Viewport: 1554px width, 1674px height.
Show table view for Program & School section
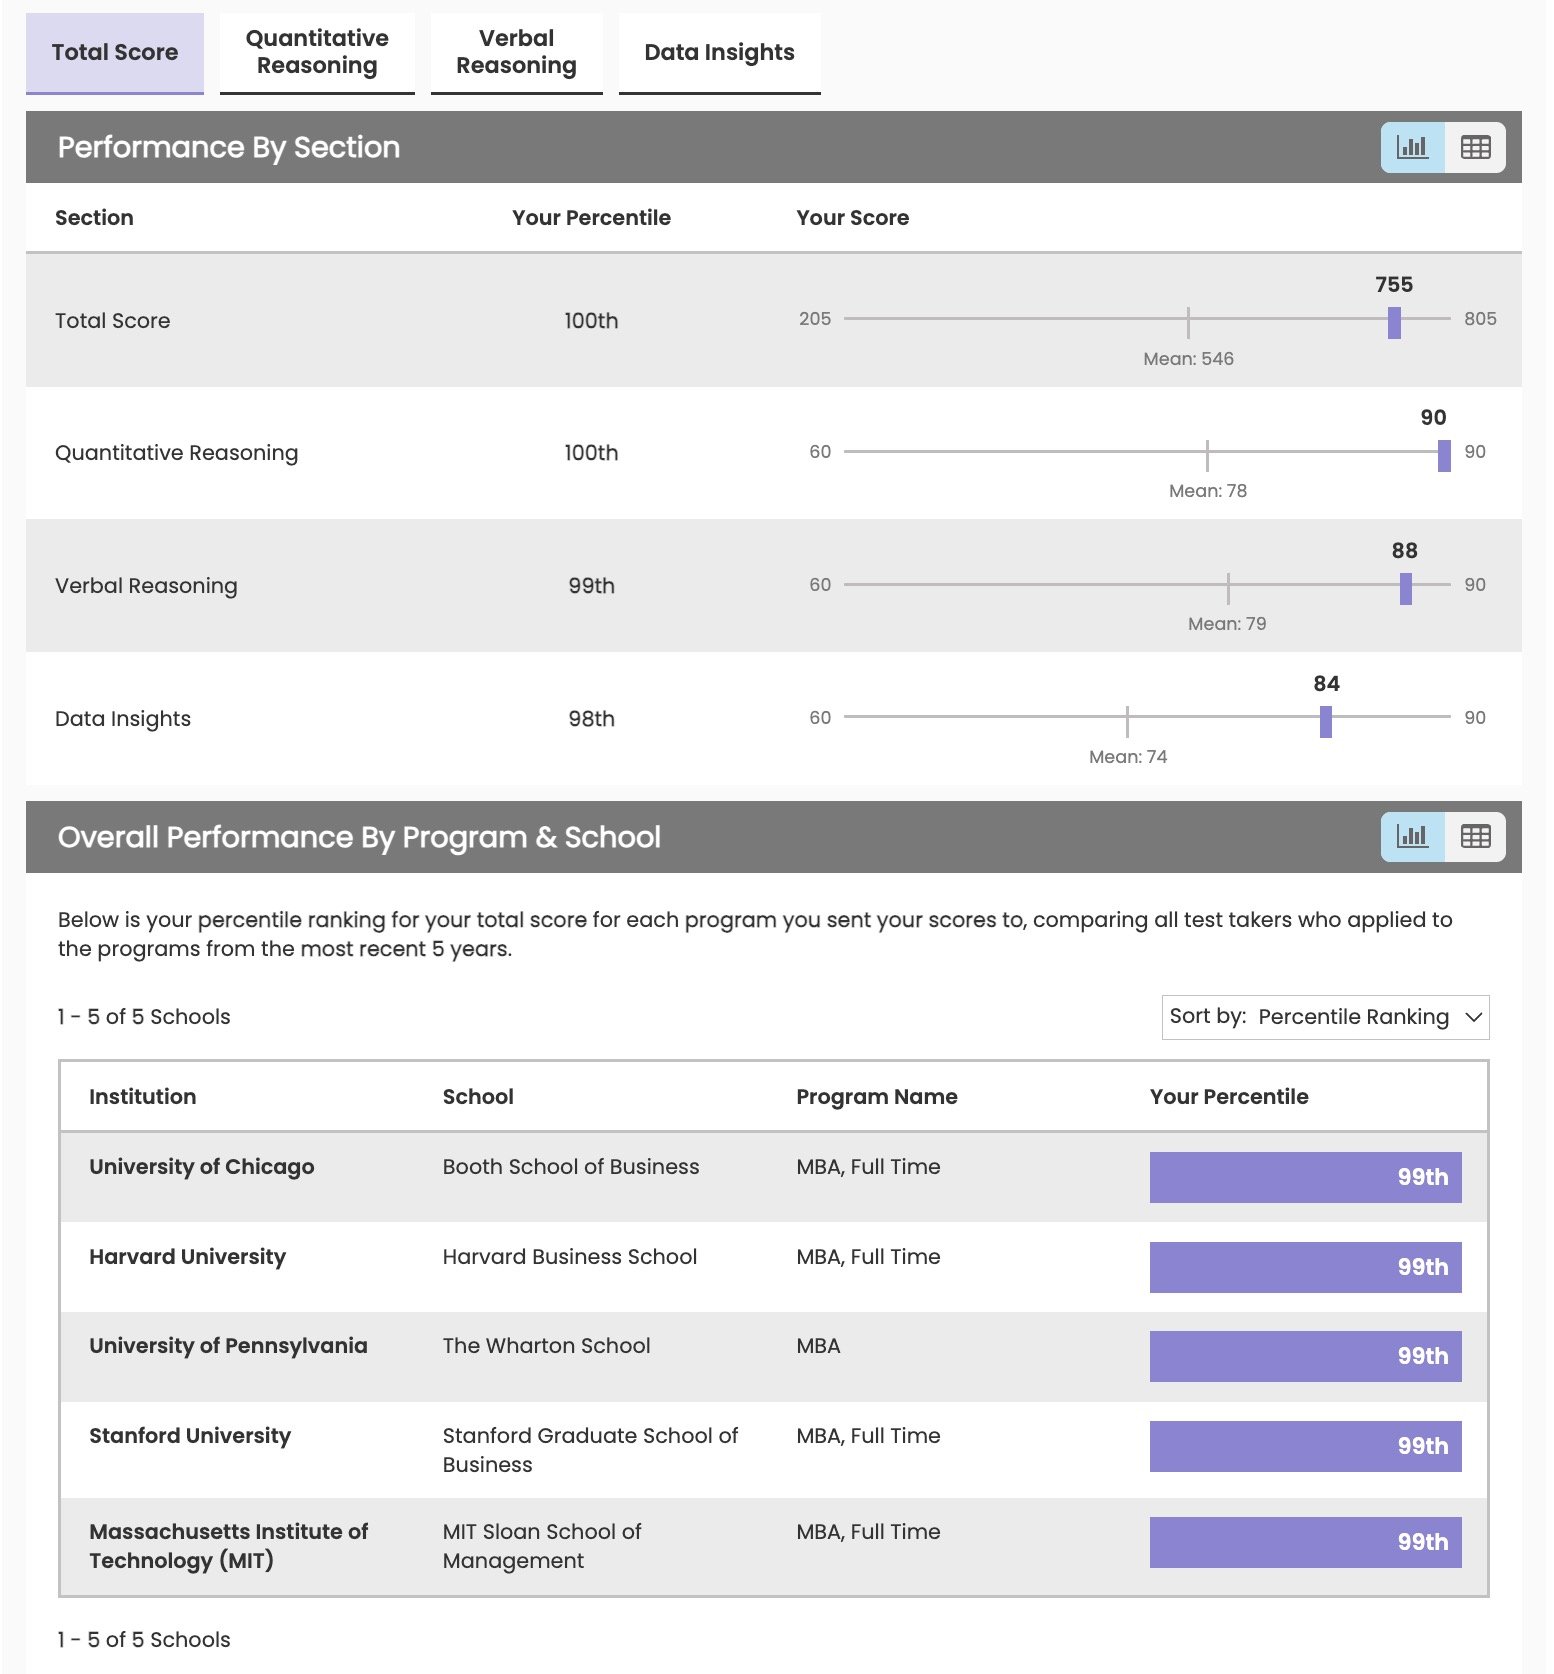coord(1475,837)
